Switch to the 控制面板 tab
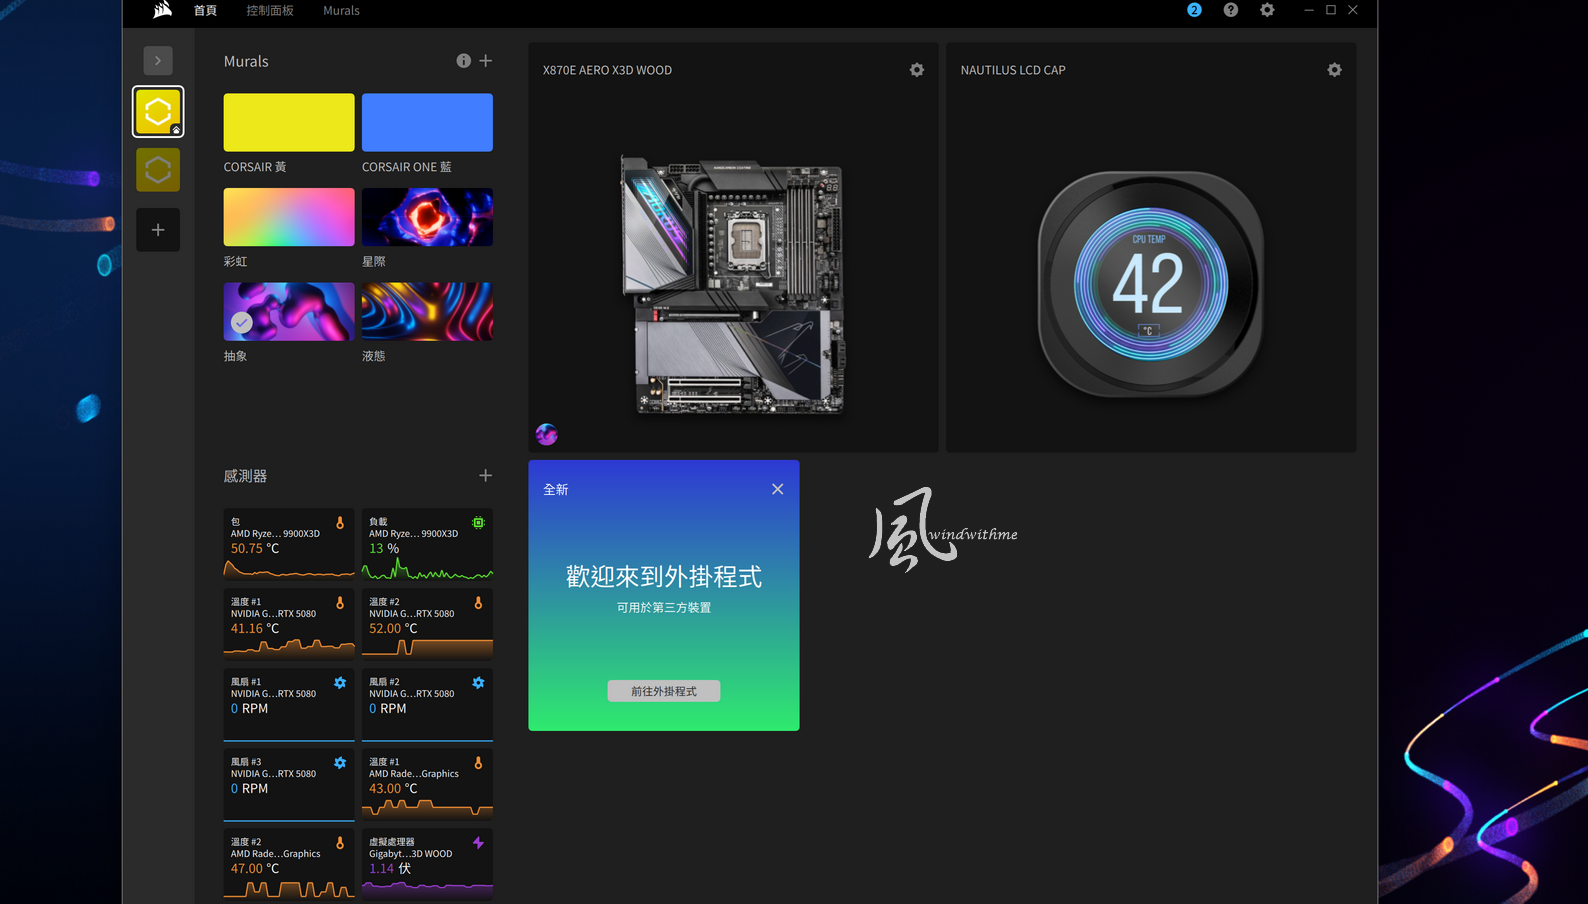This screenshot has width=1588, height=904. point(270,10)
